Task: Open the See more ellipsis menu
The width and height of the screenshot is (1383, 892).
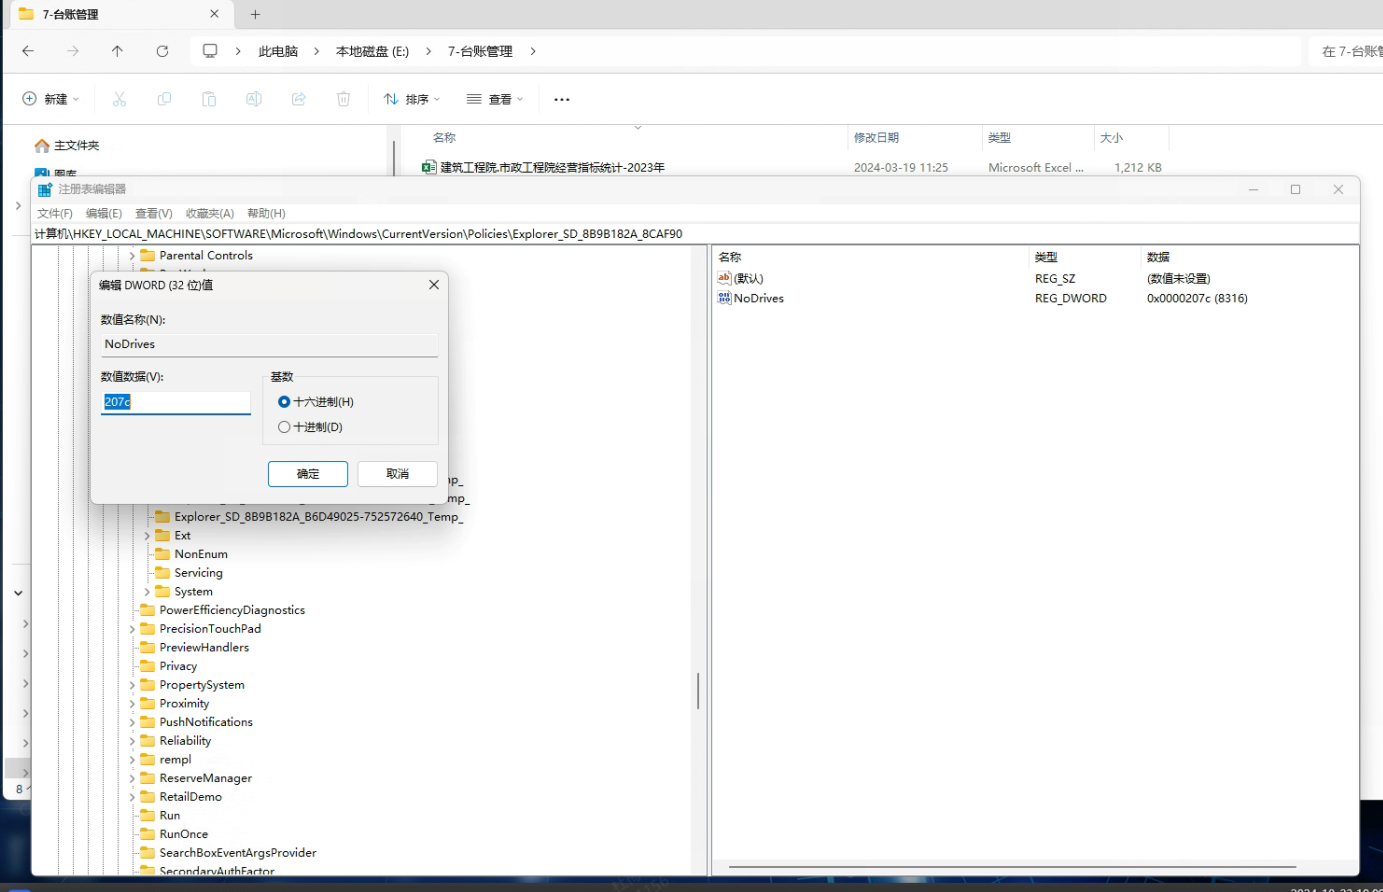Action: pos(562,99)
